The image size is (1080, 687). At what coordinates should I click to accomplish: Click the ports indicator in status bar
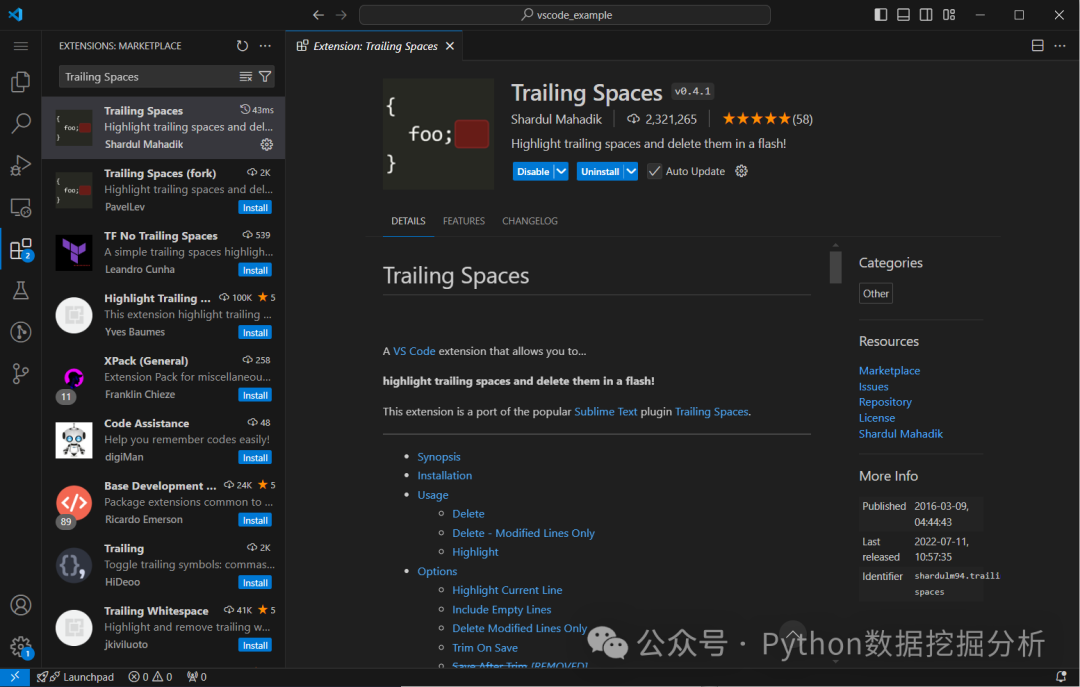click(196, 677)
